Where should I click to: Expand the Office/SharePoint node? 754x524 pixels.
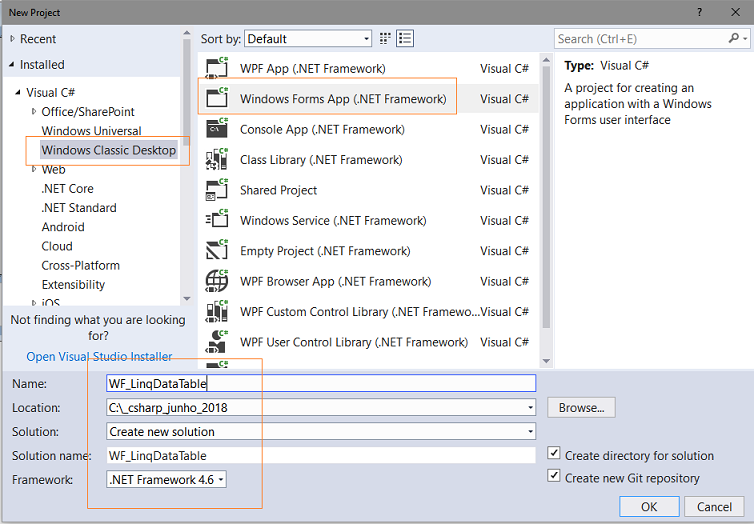click(34, 111)
